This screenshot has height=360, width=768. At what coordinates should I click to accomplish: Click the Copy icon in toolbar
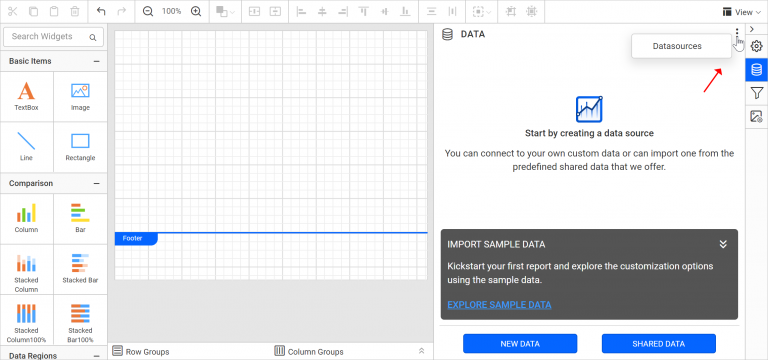pyautogui.click(x=34, y=11)
